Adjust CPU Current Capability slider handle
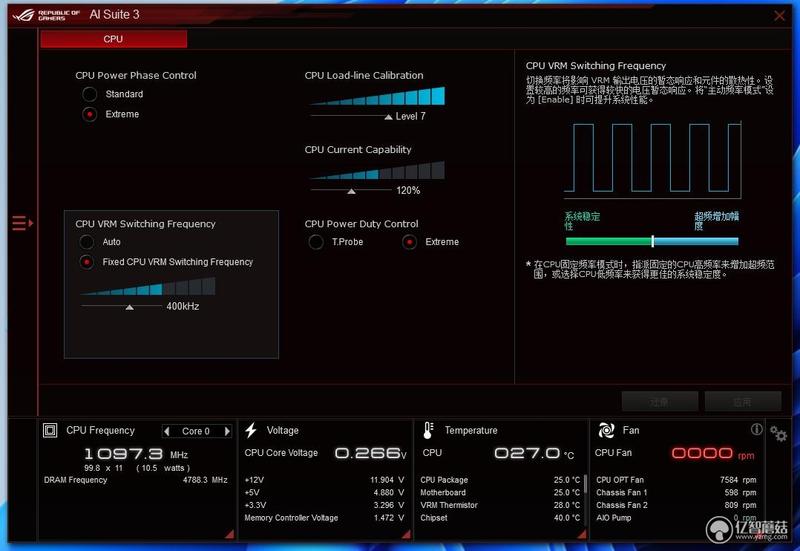800x551 pixels. [351, 191]
